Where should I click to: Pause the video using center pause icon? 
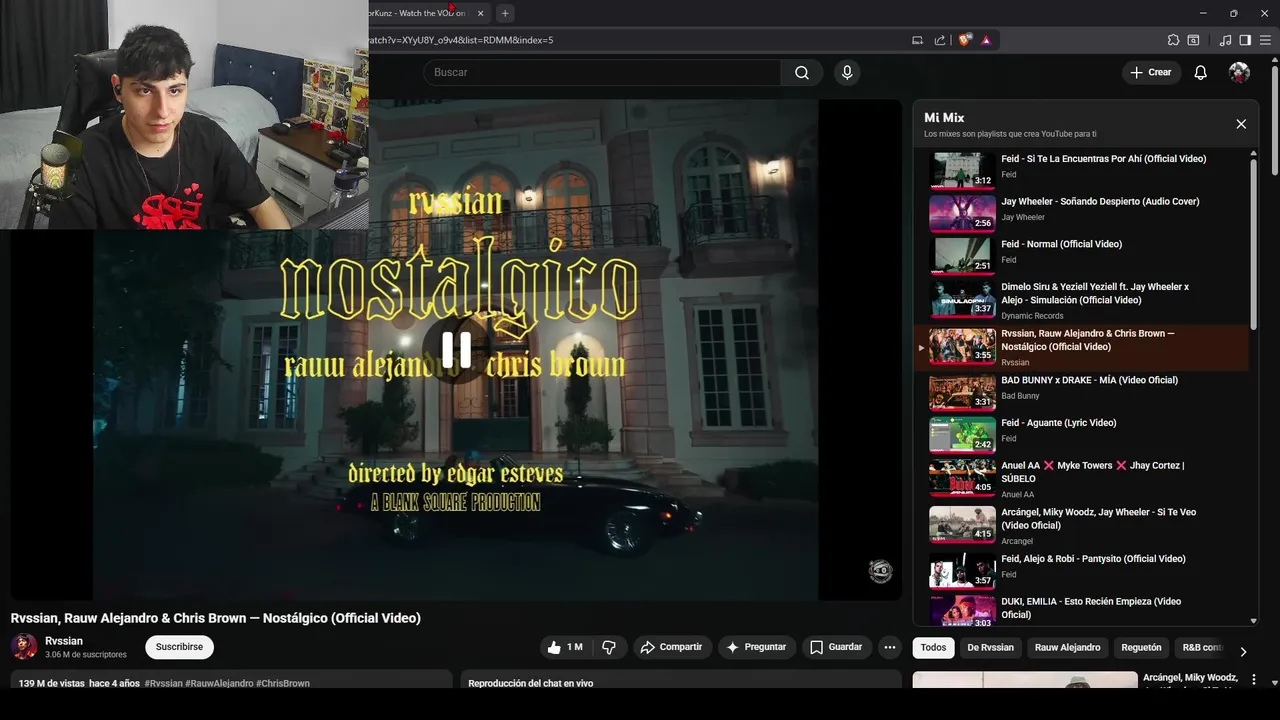[456, 349]
